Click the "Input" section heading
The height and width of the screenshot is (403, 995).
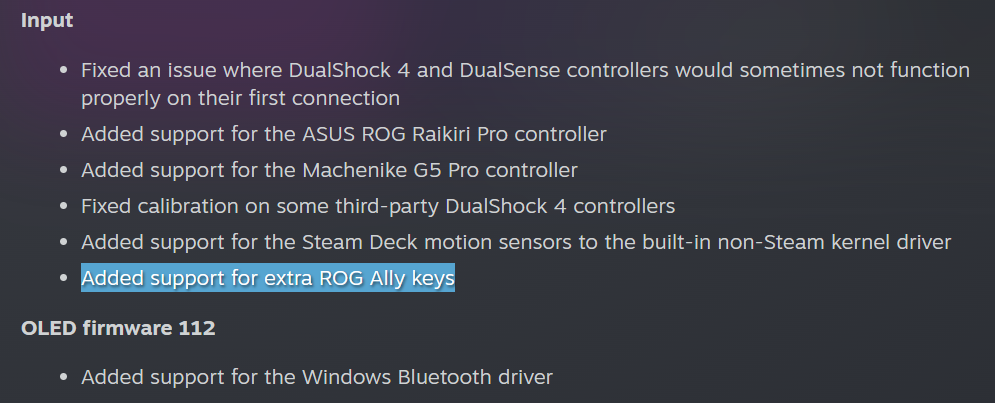[x=46, y=20]
